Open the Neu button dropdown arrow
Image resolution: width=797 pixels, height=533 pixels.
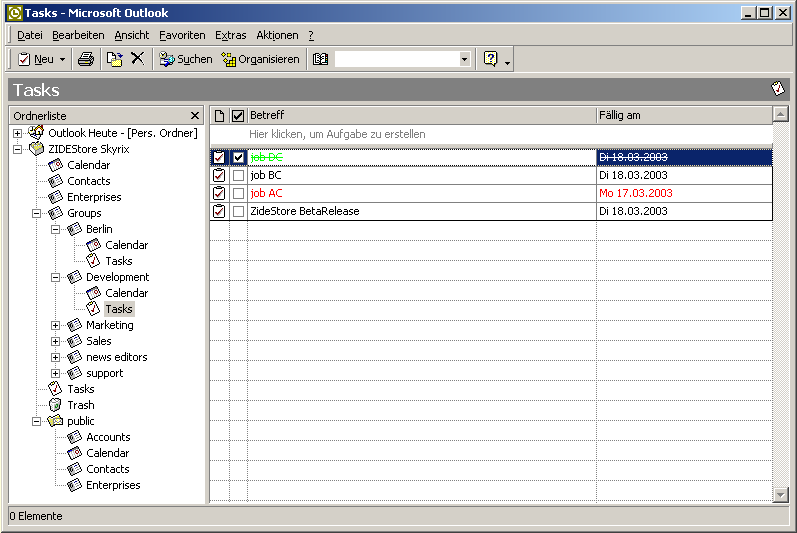click(x=62, y=59)
